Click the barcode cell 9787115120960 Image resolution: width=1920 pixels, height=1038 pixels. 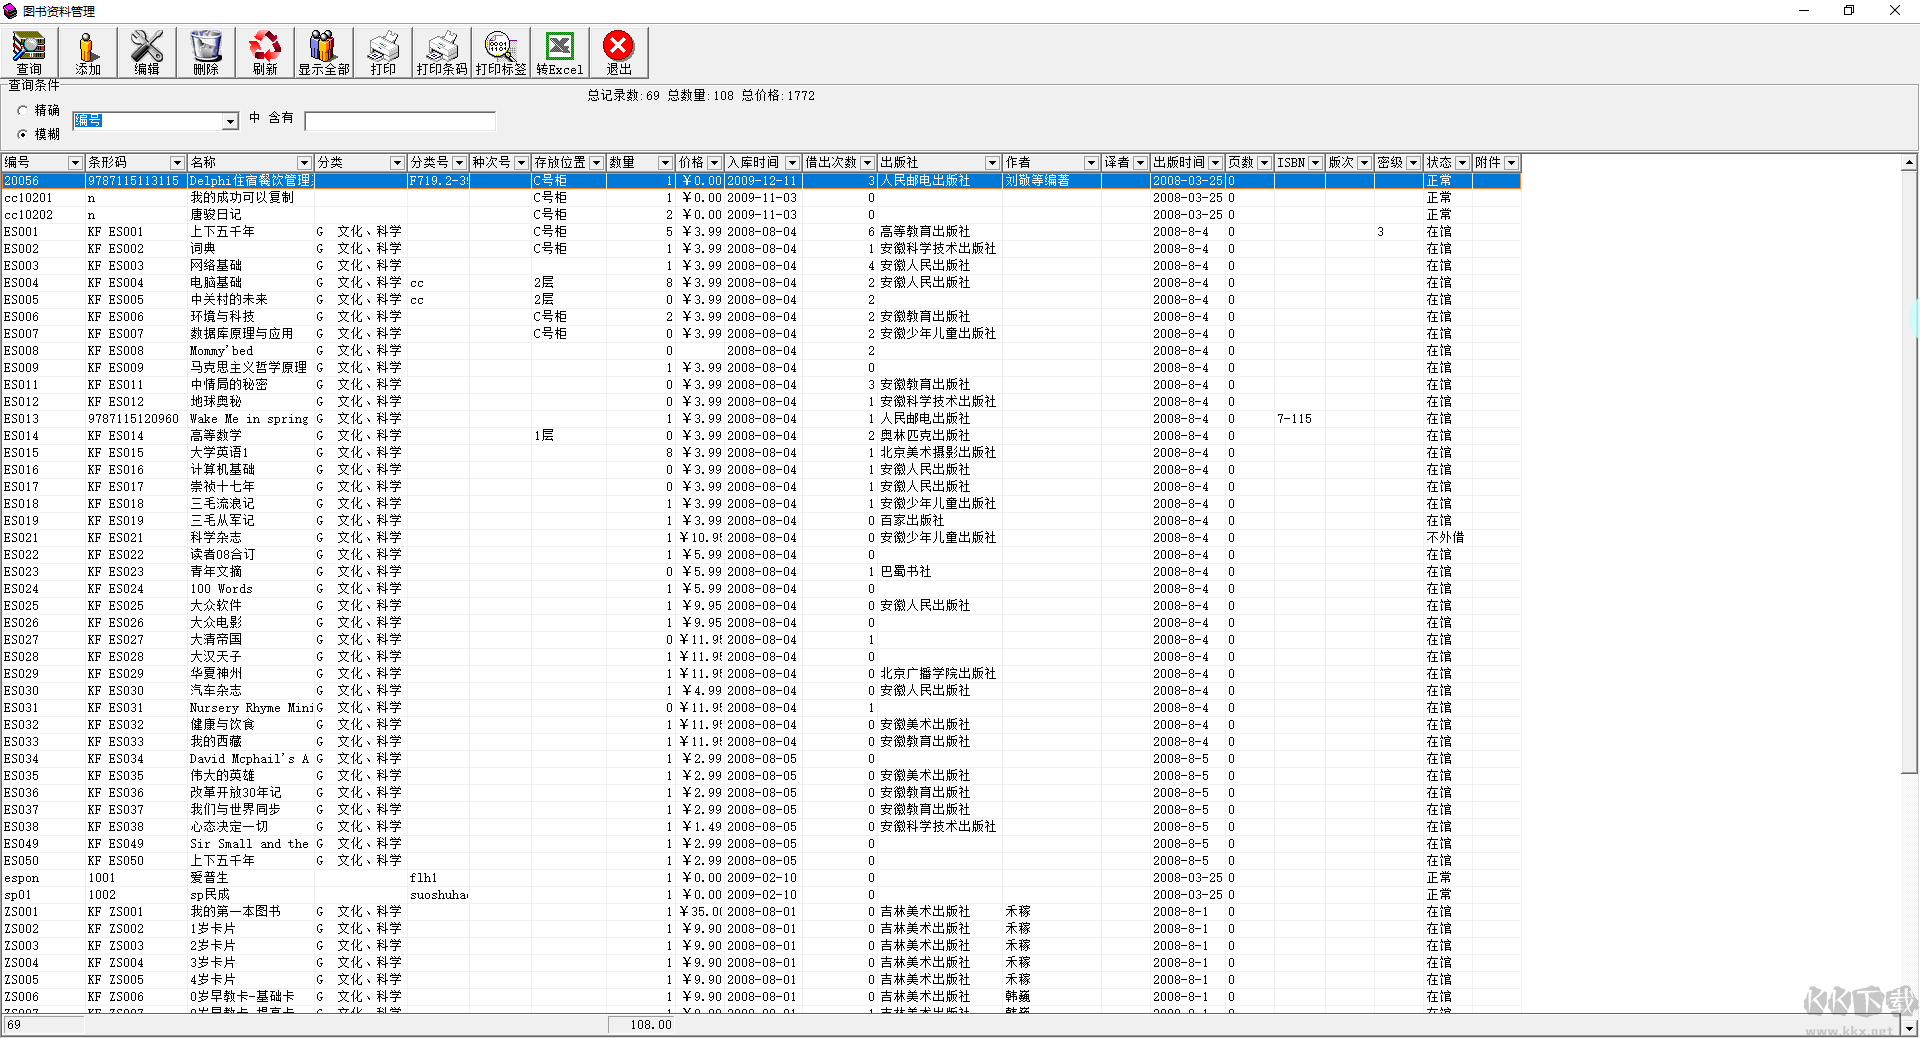pyautogui.click(x=133, y=419)
